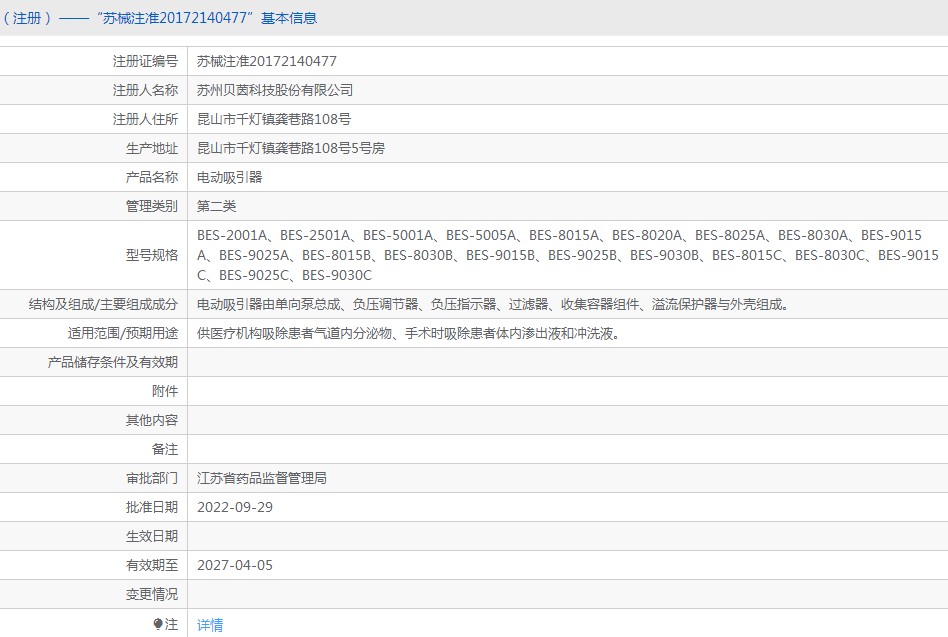The height and width of the screenshot is (637, 948).
Task: Select the 注册人名称 label
Action: click(145, 90)
